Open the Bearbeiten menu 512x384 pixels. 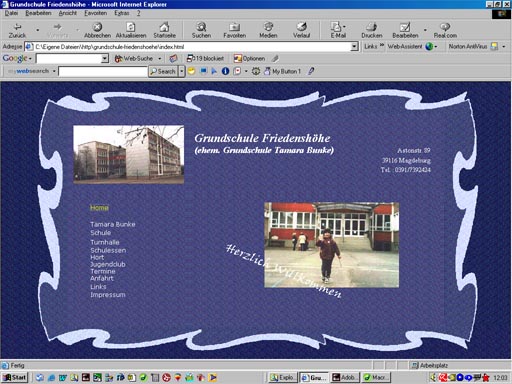coord(38,13)
